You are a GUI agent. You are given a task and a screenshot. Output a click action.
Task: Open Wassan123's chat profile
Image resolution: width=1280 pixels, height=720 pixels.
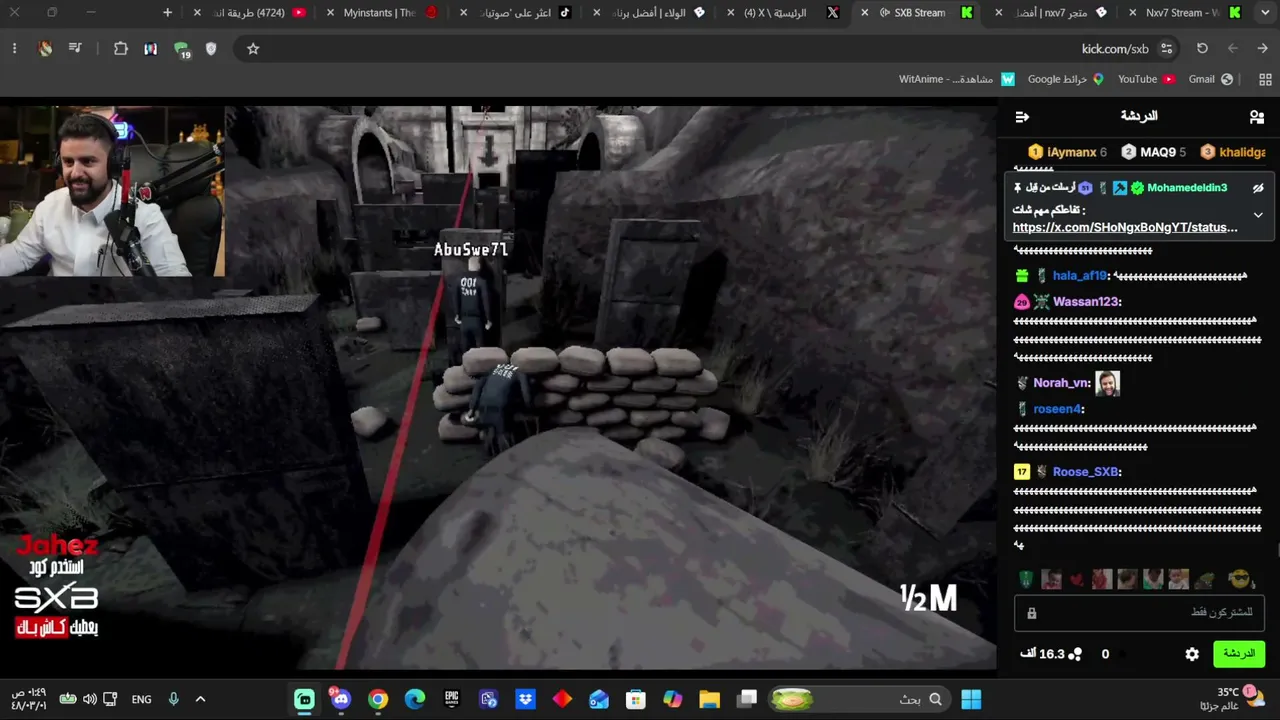[1085, 302]
